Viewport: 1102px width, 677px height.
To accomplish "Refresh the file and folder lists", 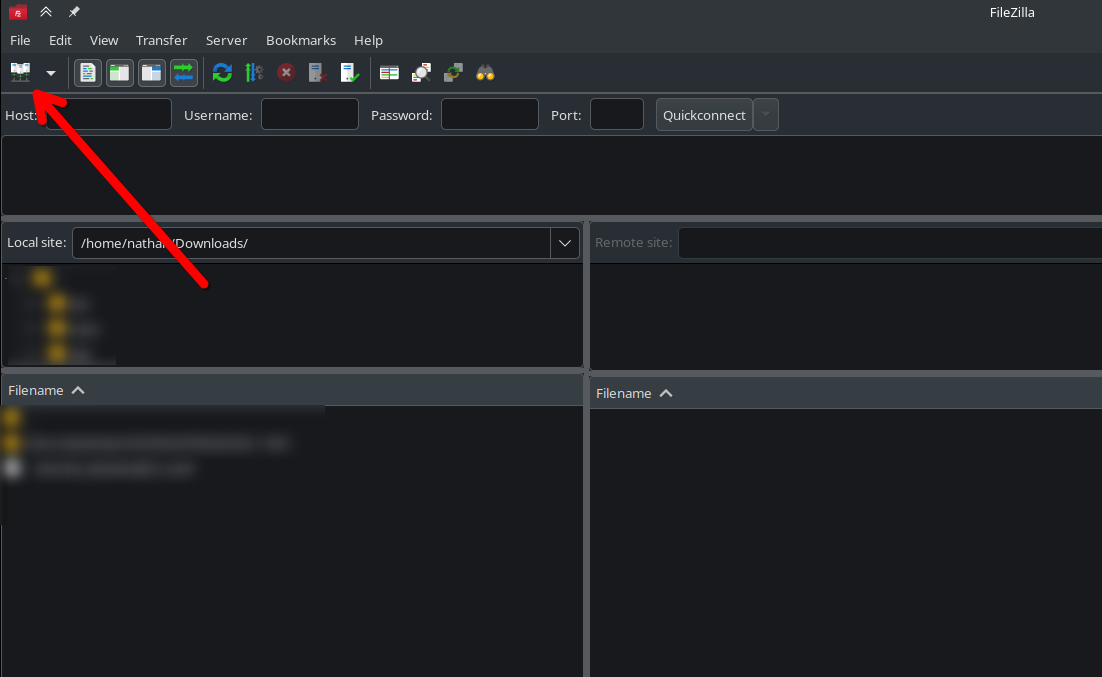I will coord(222,72).
